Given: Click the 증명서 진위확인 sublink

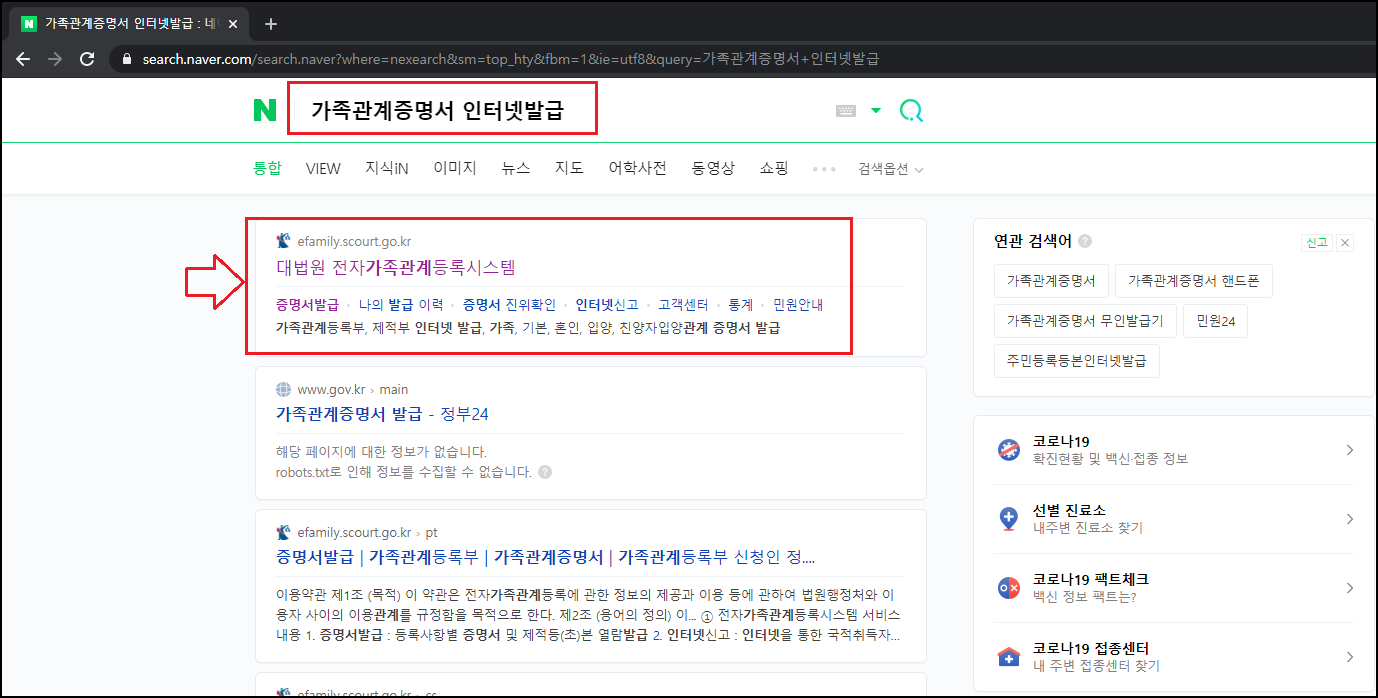Looking at the screenshot, I should [x=509, y=305].
